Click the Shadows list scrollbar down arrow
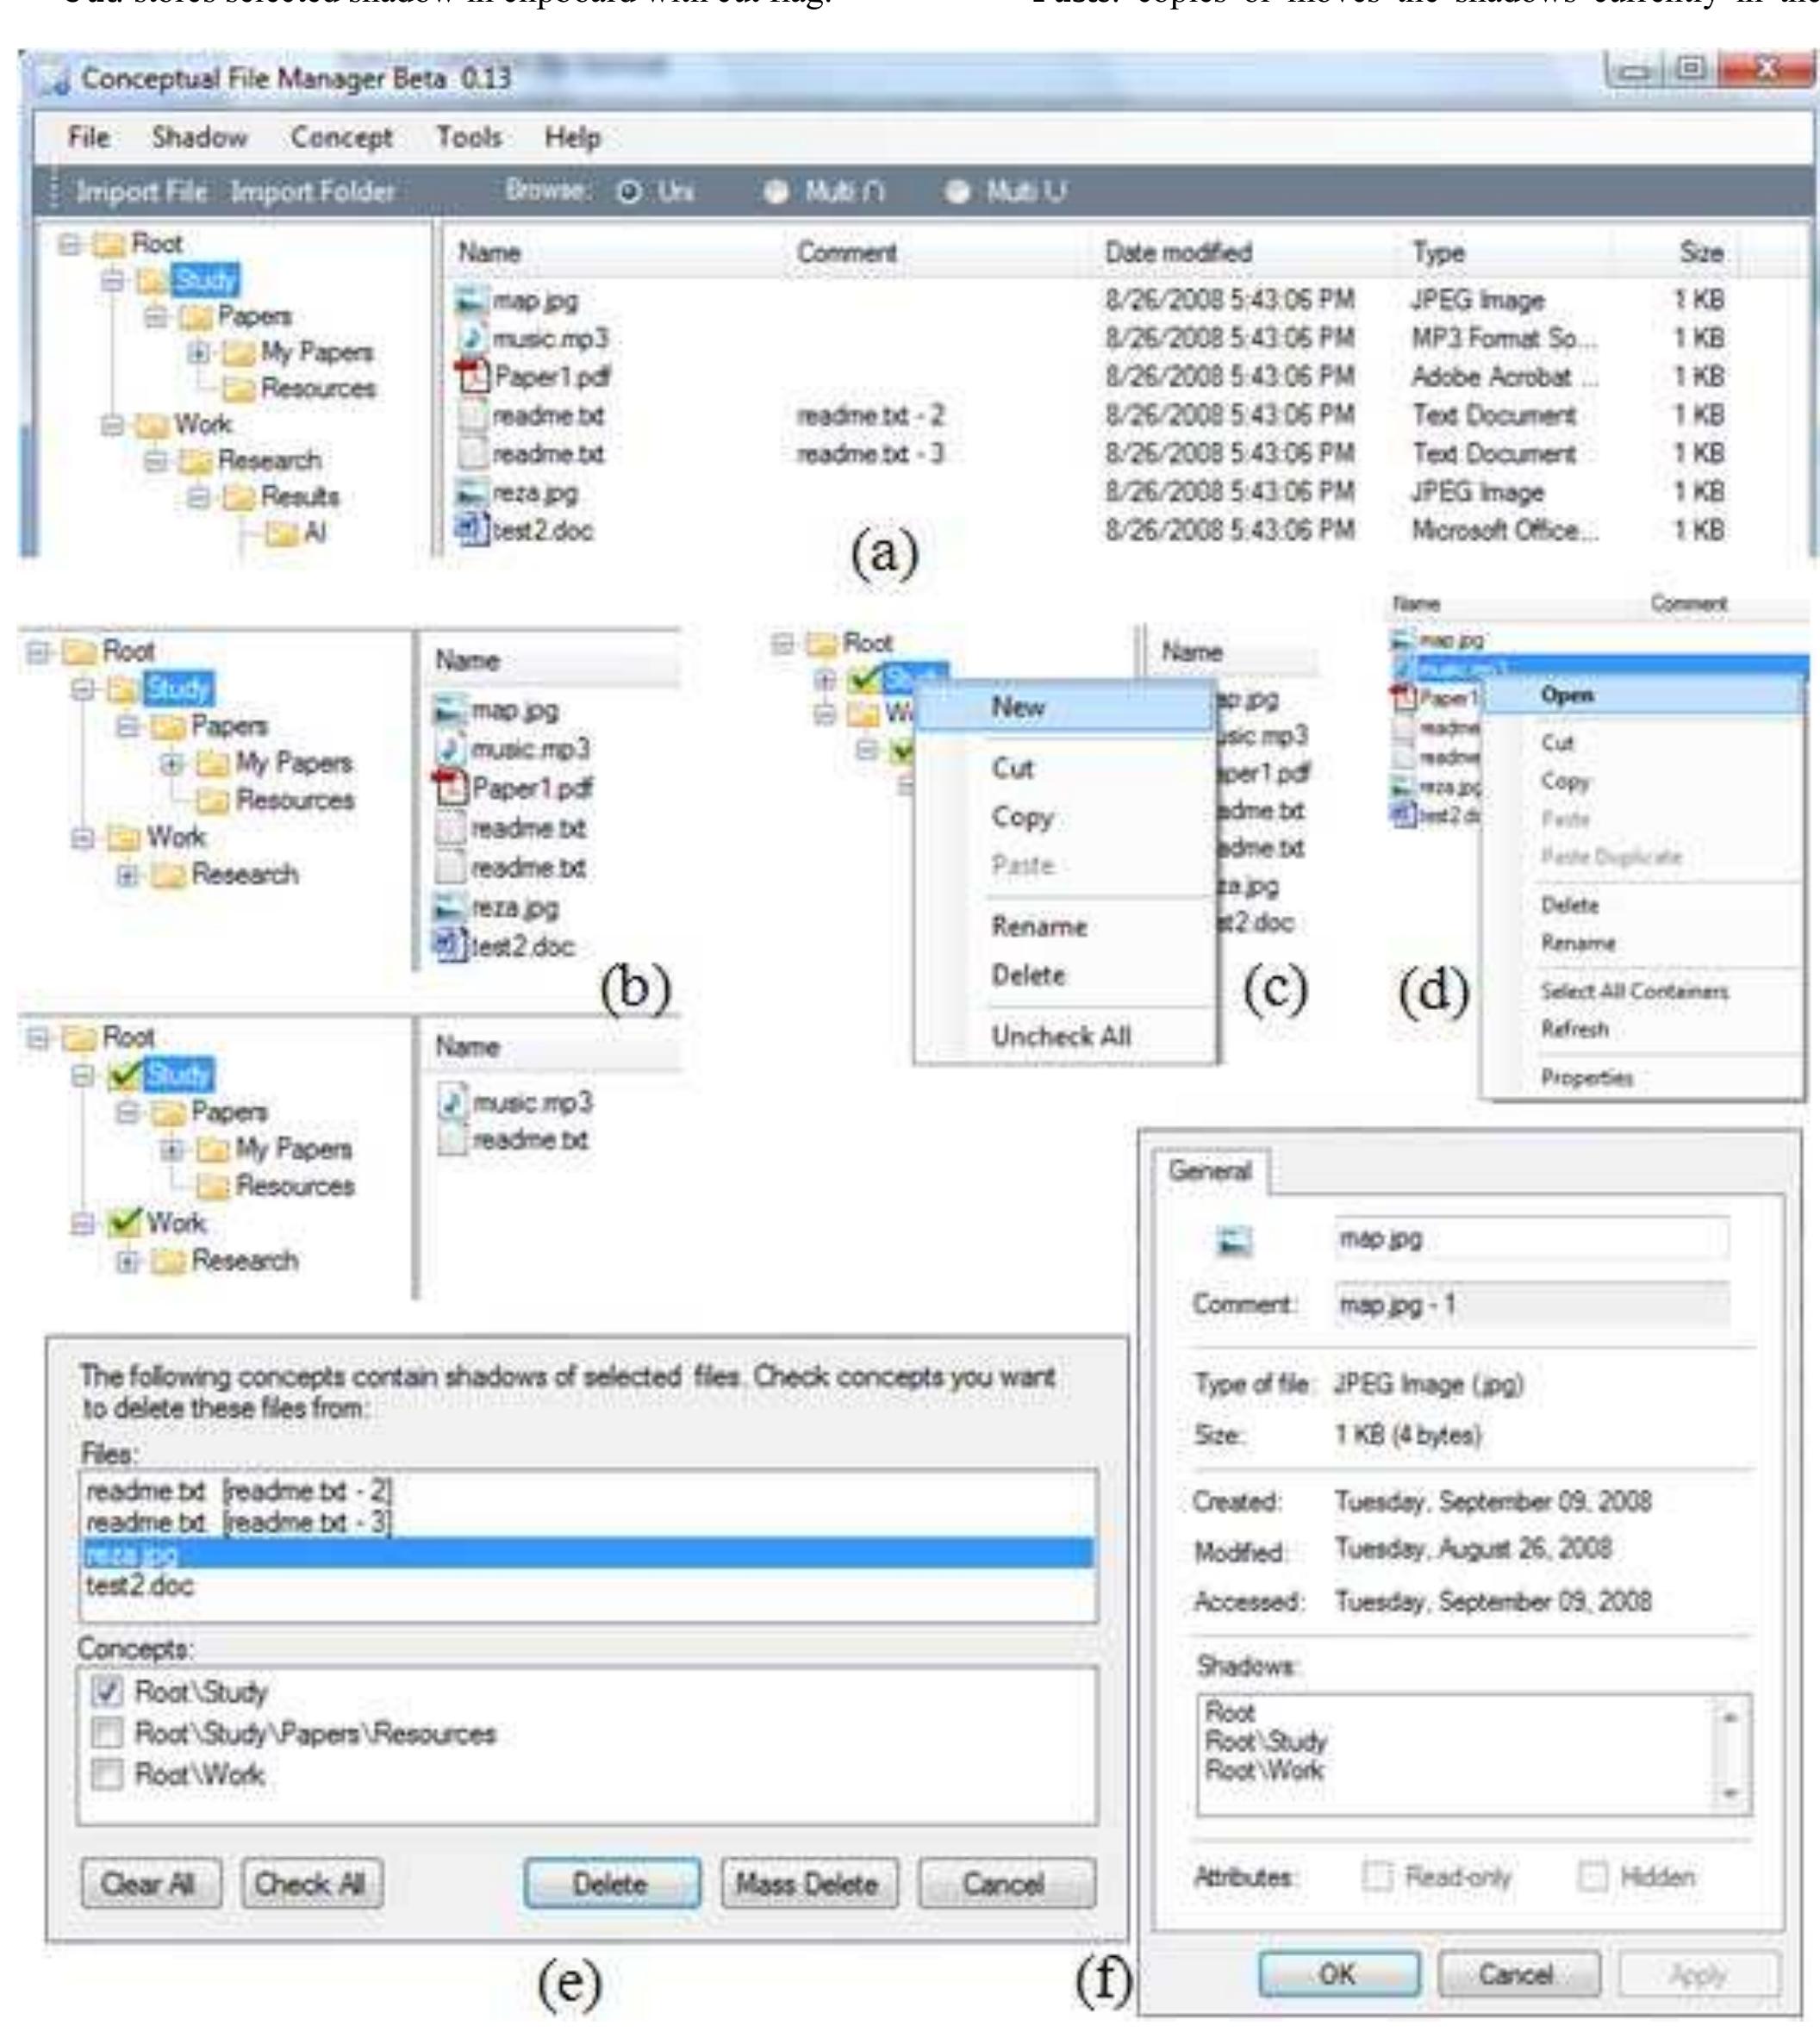The image size is (1820, 2038). click(1732, 1795)
